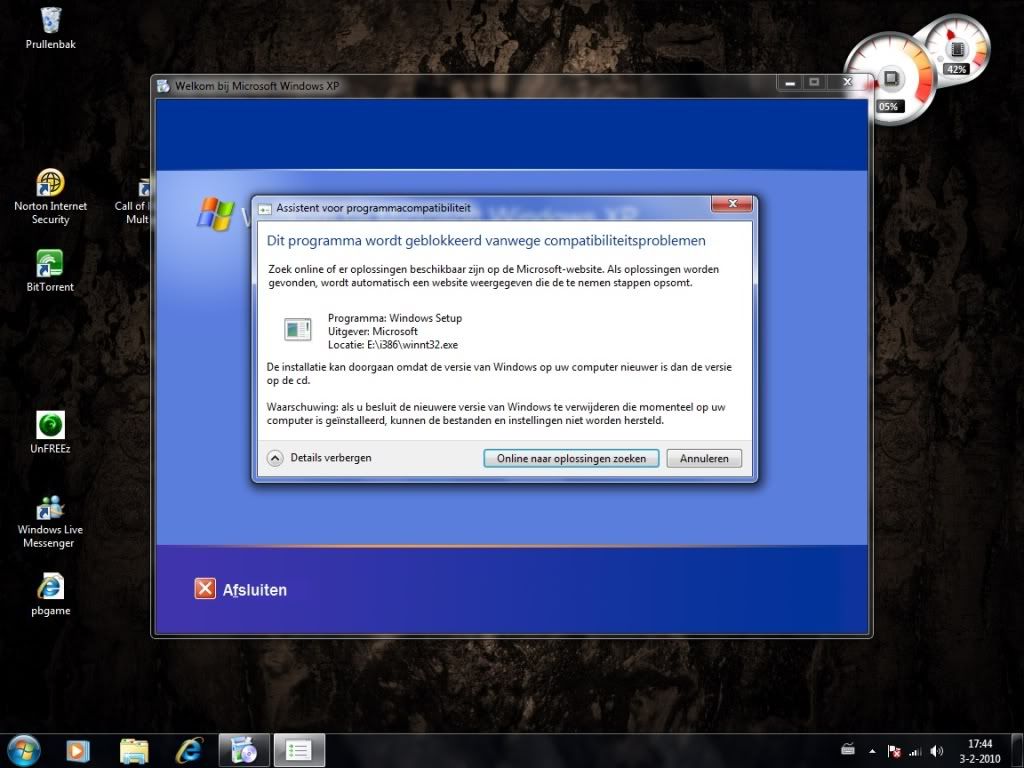Viewport: 1024px width, 768px height.
Task: Click the text 'Uitgever: Microsoft'
Action: tap(372, 331)
